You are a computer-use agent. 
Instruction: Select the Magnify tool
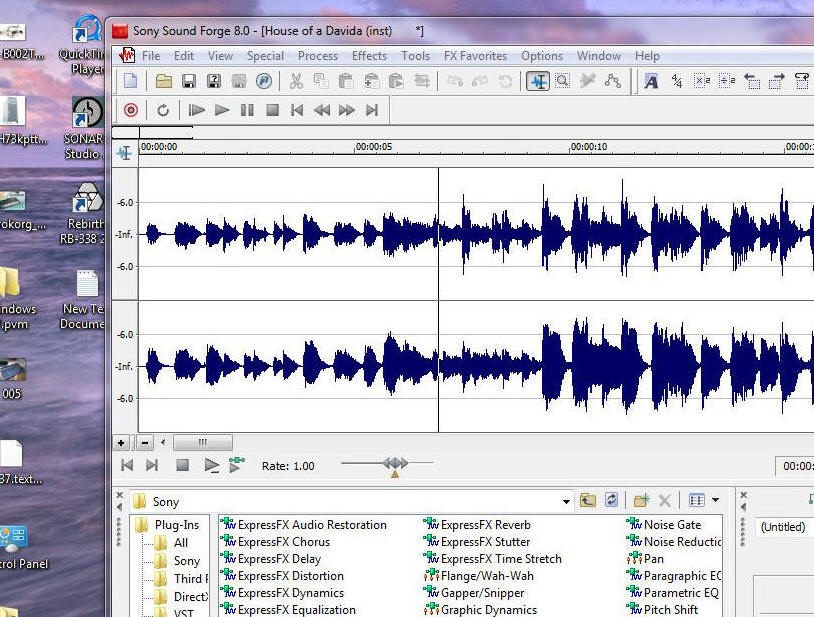(x=562, y=81)
